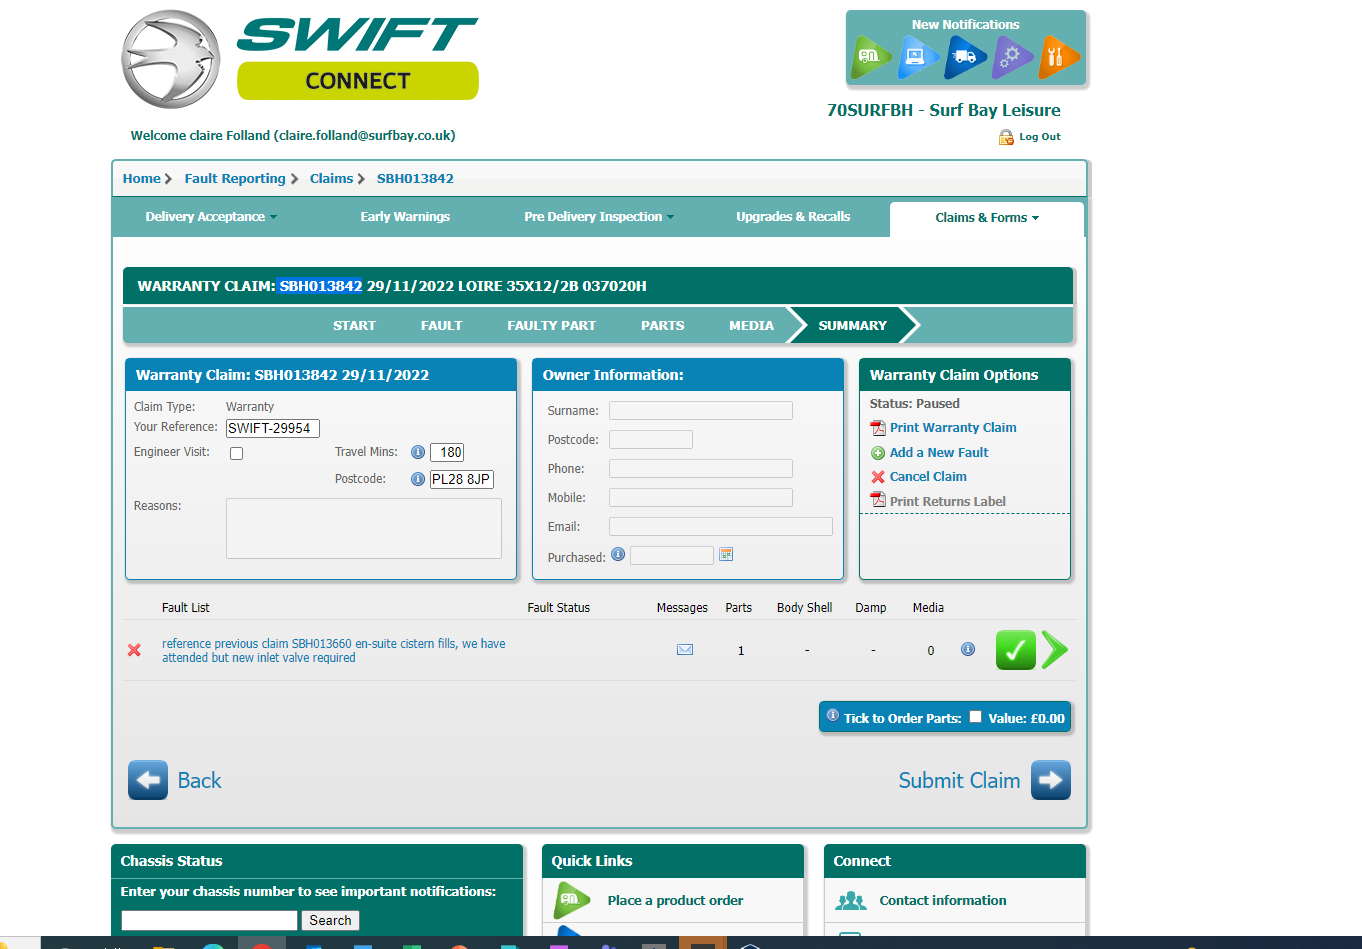Click the owner Phone field

(701, 469)
